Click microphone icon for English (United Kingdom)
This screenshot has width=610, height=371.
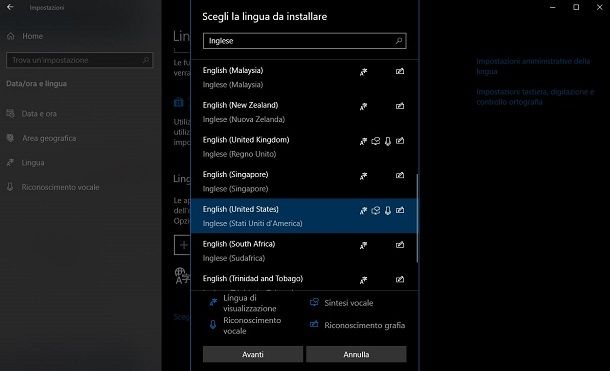pos(388,141)
